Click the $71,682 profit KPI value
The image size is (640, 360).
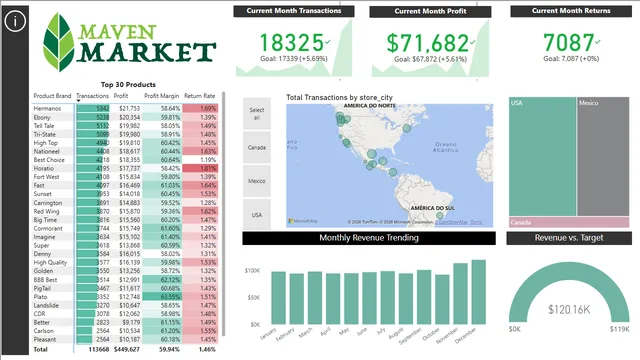click(427, 43)
